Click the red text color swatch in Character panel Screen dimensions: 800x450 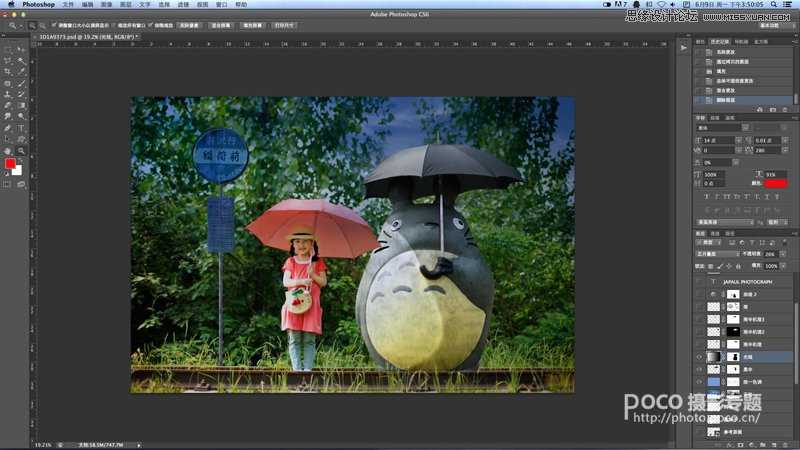click(776, 183)
